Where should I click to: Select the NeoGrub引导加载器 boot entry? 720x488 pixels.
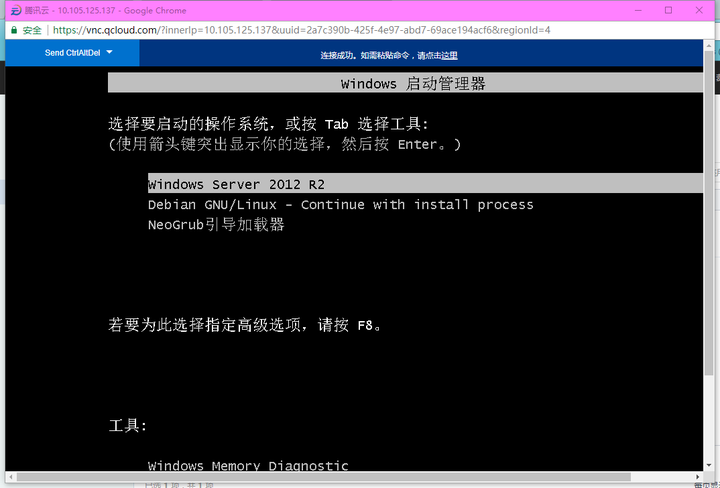point(216,225)
